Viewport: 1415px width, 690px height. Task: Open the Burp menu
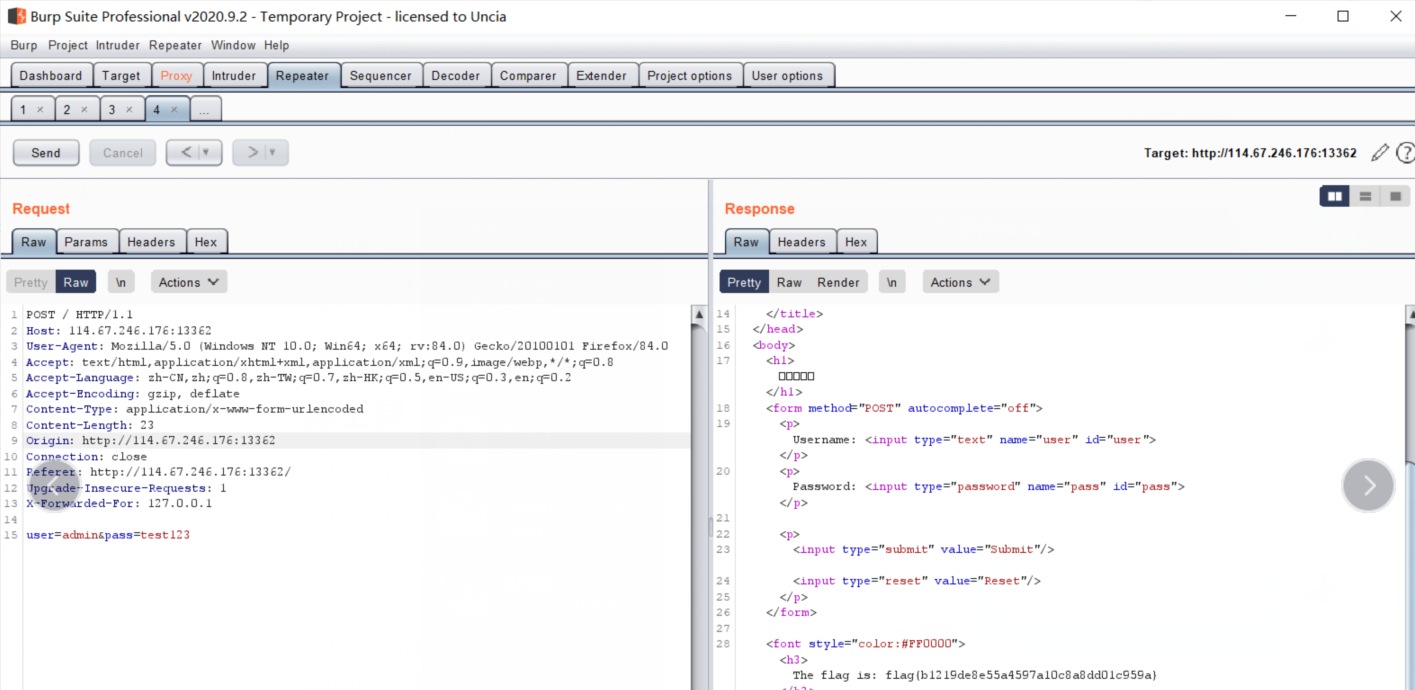[x=24, y=45]
